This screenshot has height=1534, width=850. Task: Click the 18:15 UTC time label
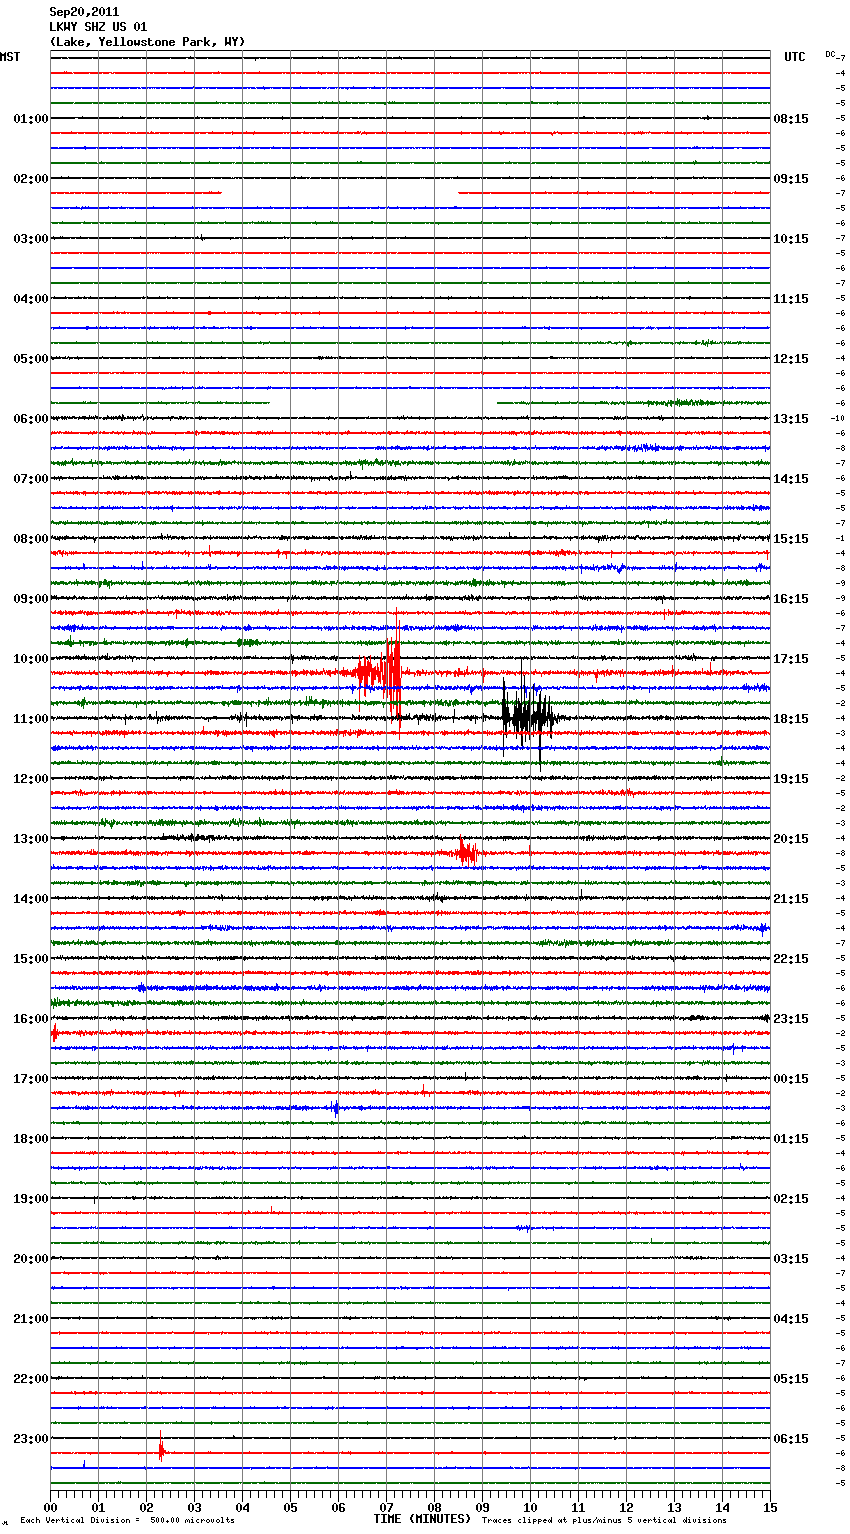coord(791,719)
